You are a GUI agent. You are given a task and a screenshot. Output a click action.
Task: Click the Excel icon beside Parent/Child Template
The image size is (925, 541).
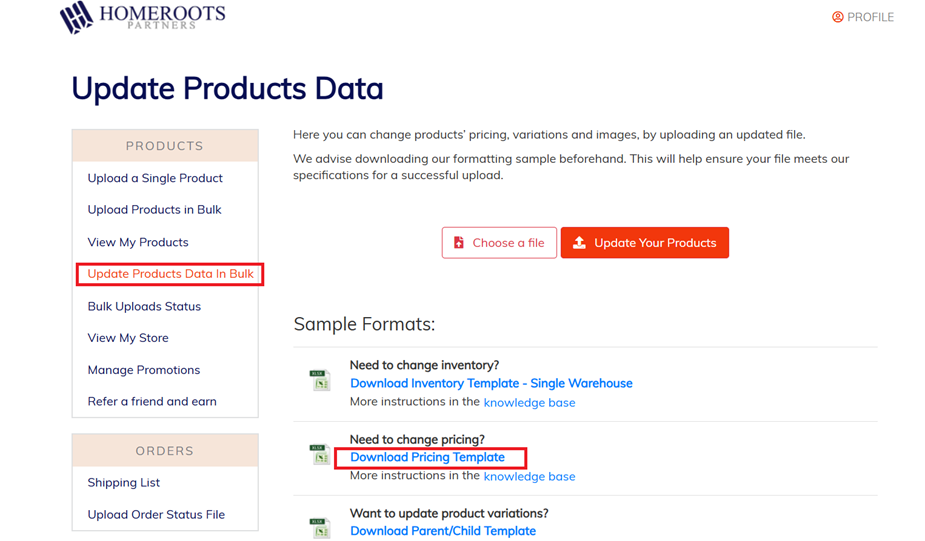(x=320, y=527)
